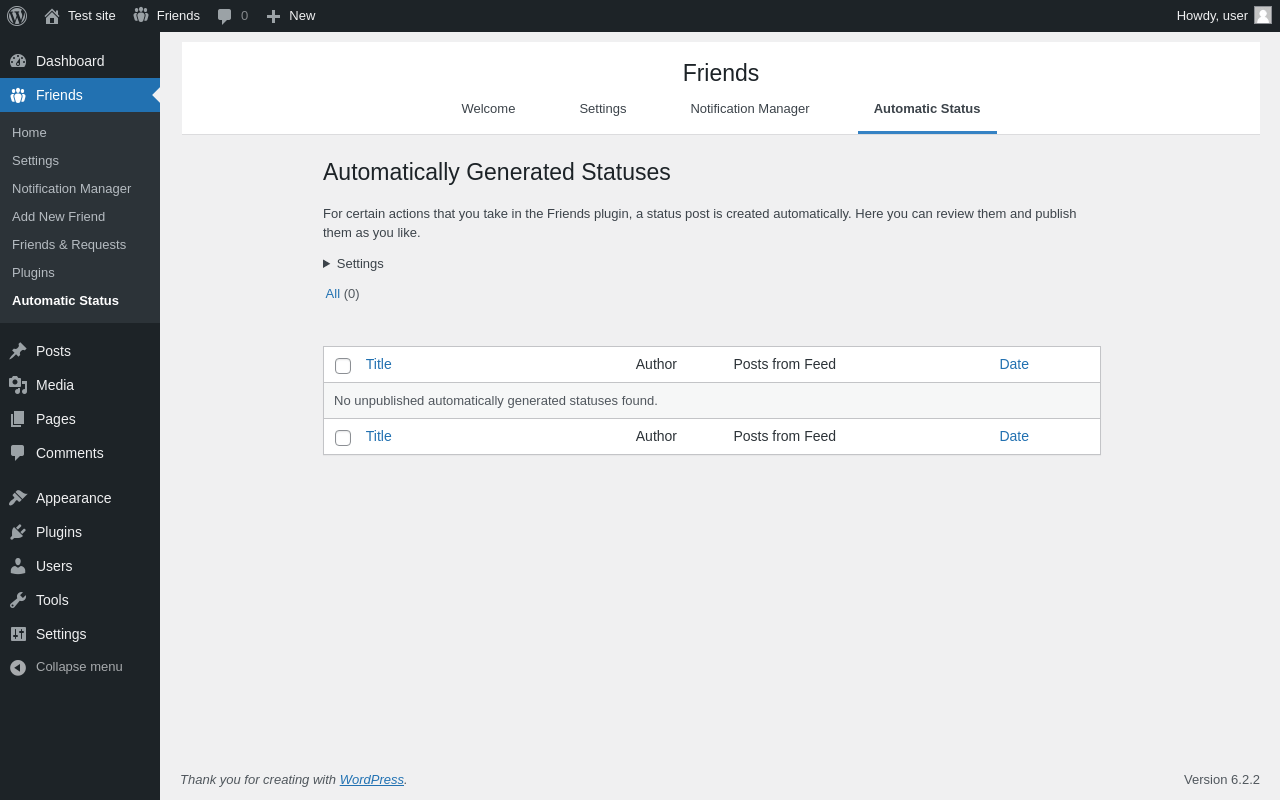Switch to the Notification Manager tab
Screen dimensions: 1280x800
[750, 109]
